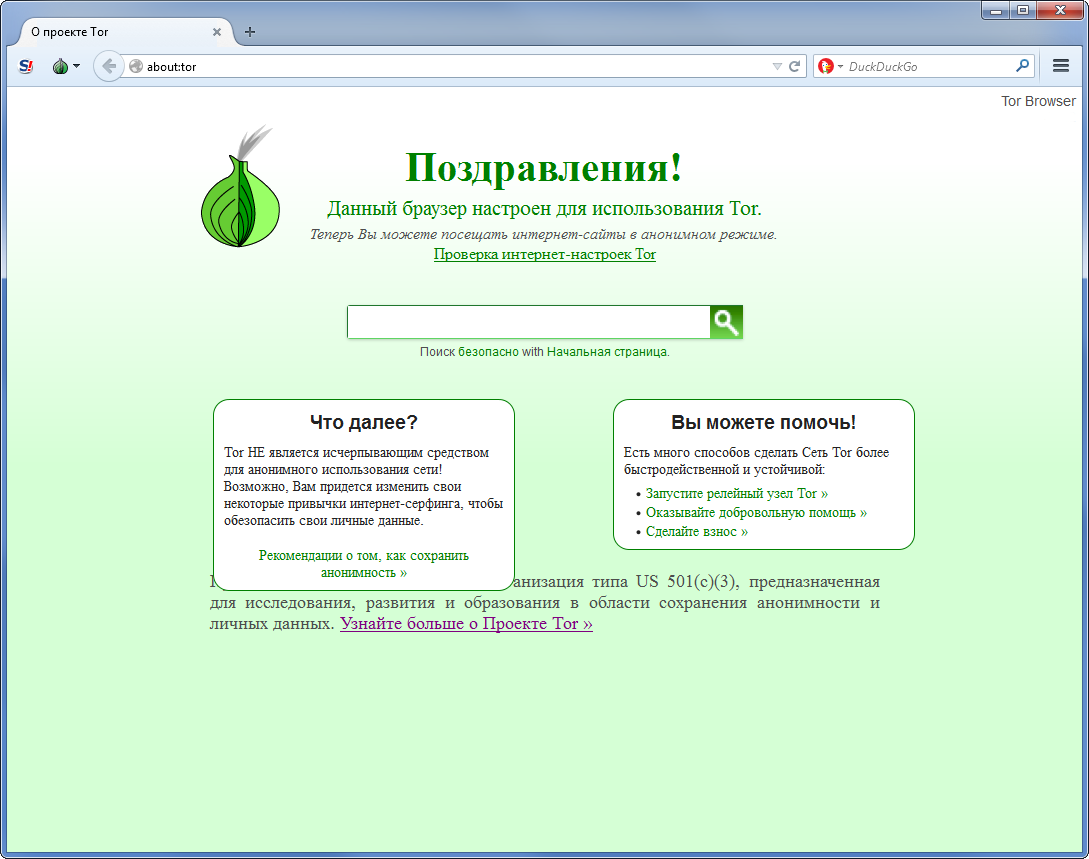Open "Узнайте больше о Проекте Tor" link
Screen dimensions: 1089x859
pyautogui.click(x=466, y=624)
